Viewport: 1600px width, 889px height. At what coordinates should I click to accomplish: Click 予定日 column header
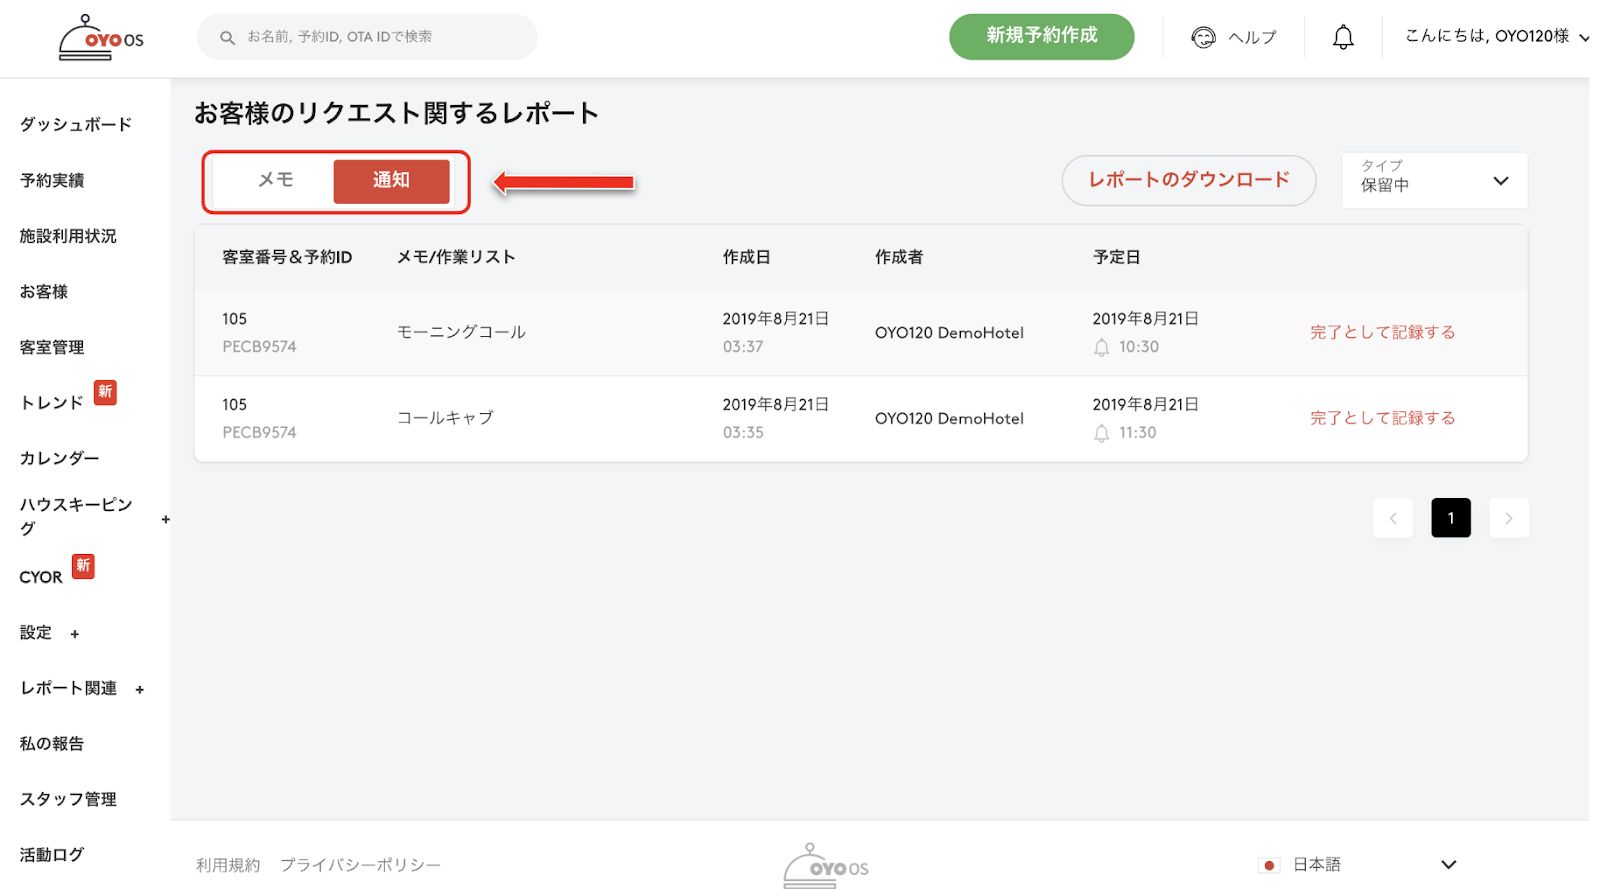click(x=1117, y=258)
